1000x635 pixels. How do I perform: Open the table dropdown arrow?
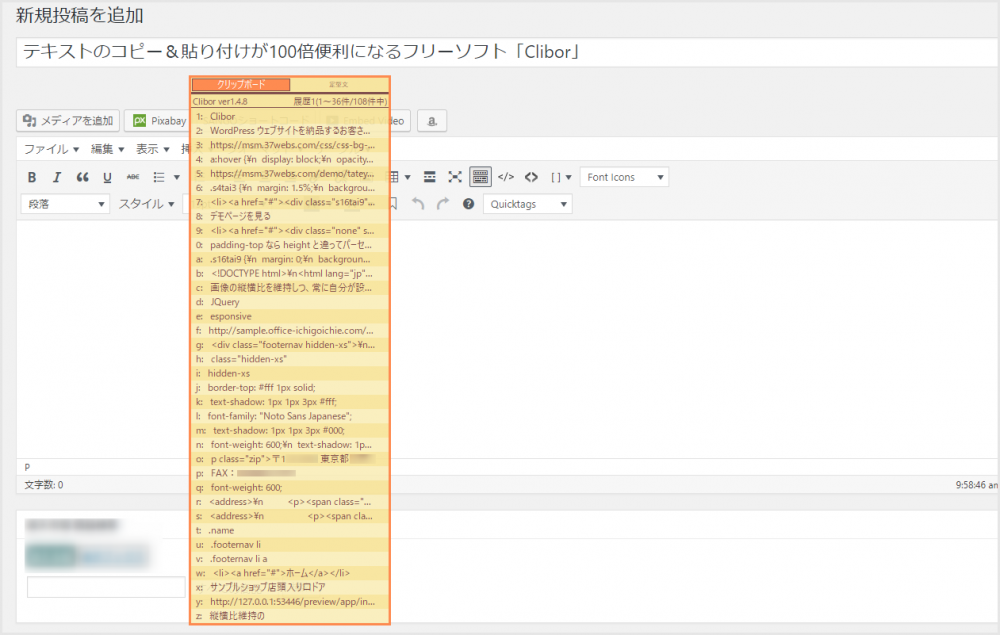[x=408, y=177]
